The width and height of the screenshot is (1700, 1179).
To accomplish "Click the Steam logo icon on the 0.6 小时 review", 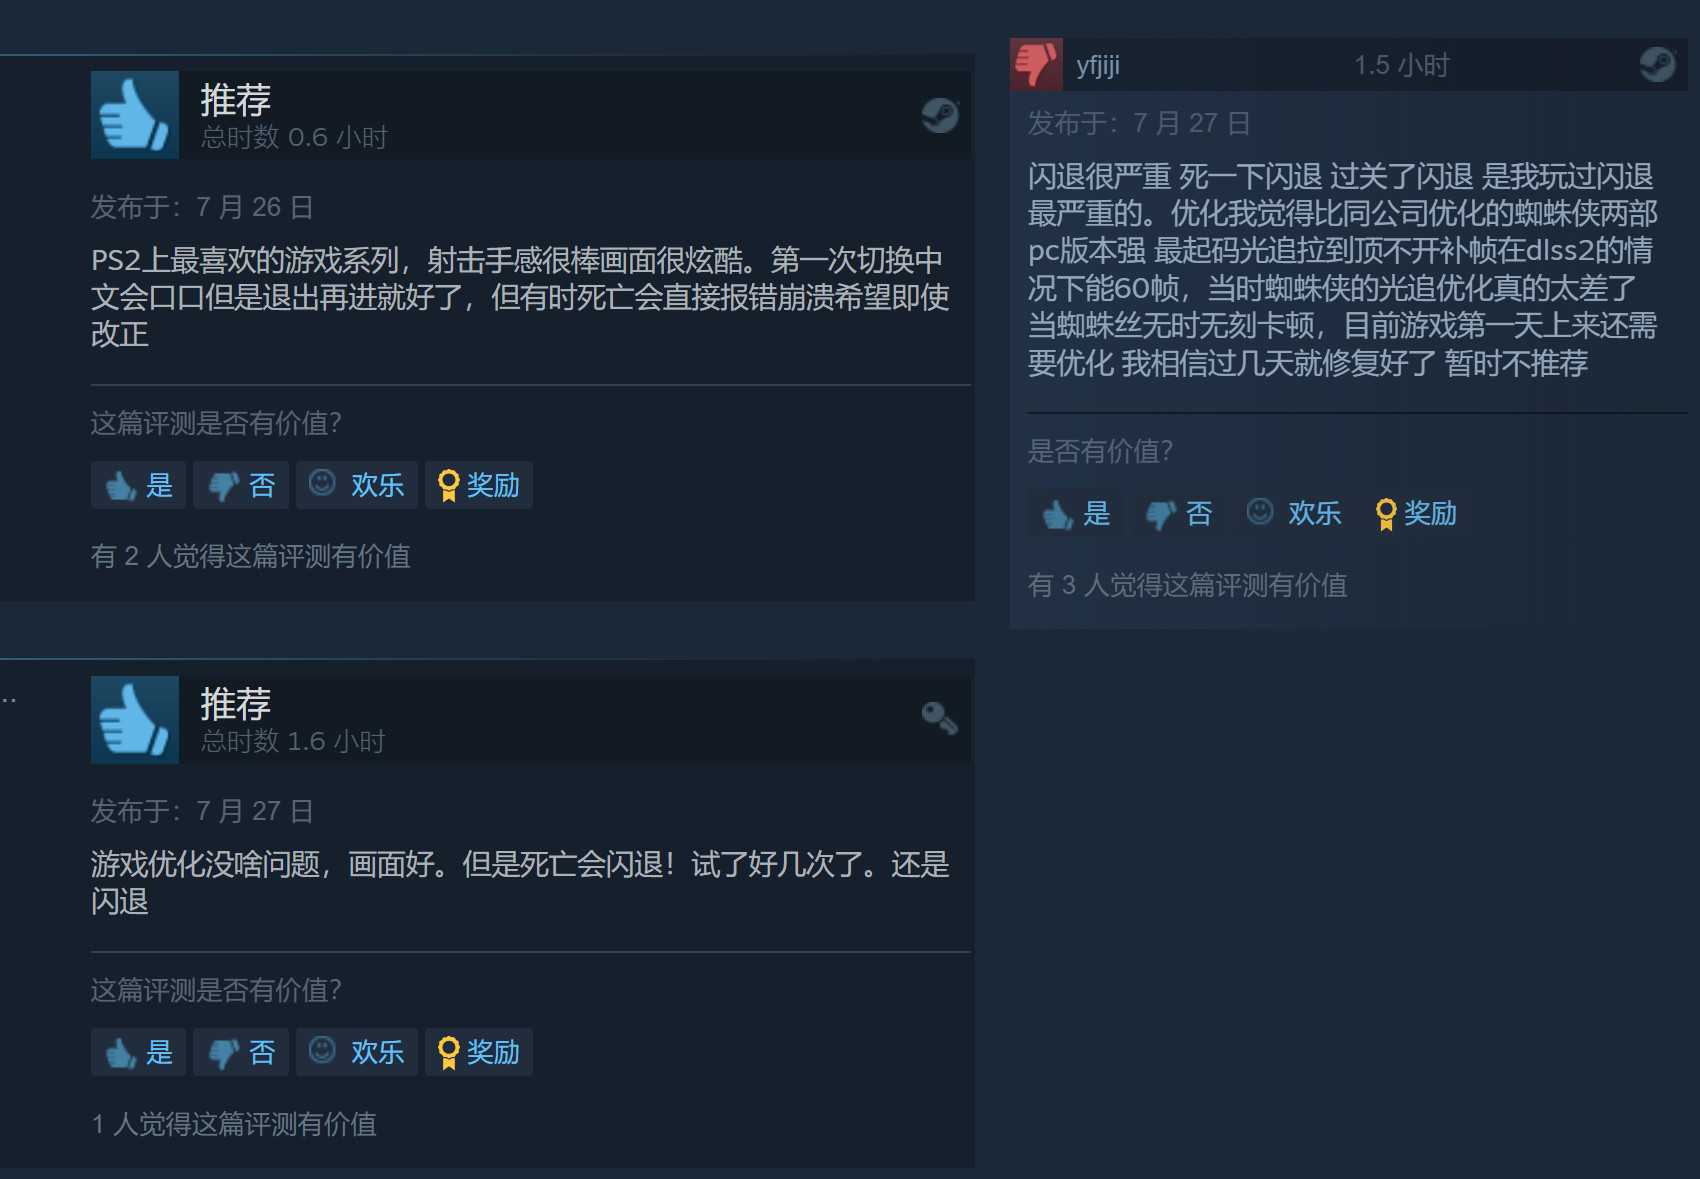I will 940,116.
